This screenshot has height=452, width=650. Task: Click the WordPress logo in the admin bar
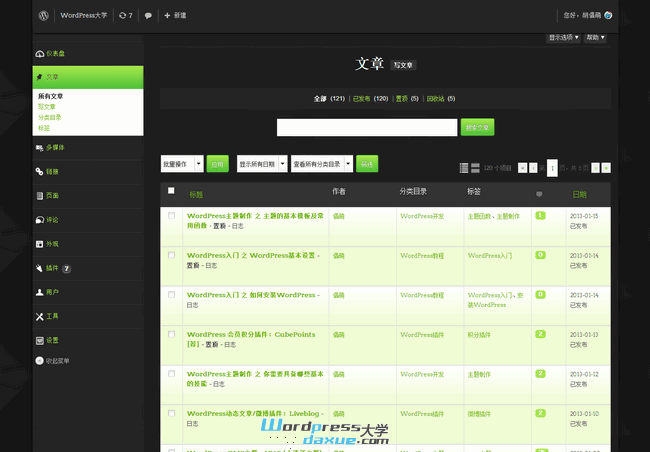[x=44, y=16]
